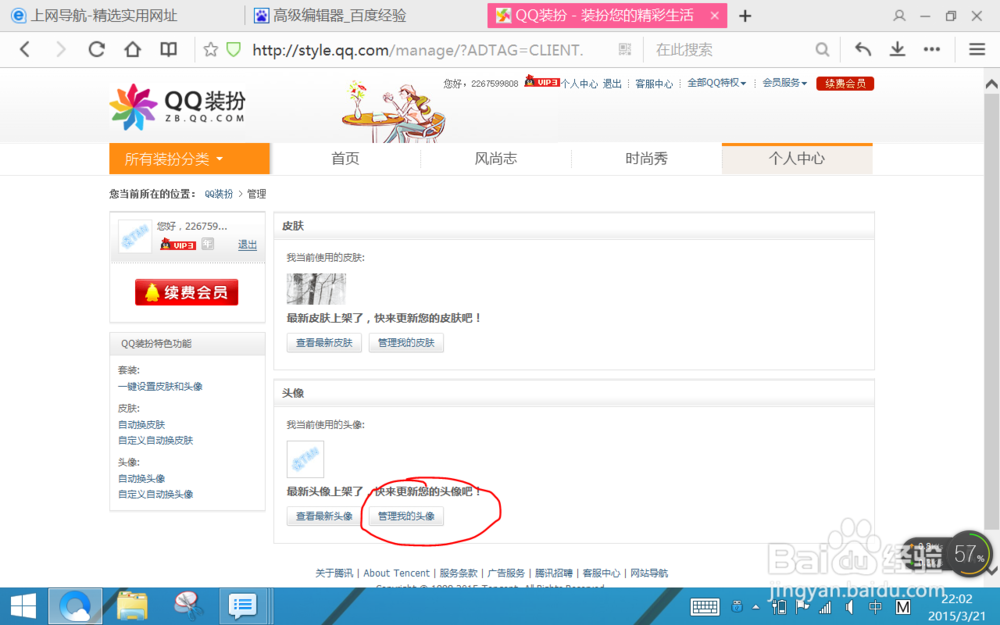The width and height of the screenshot is (1000, 625).
Task: Bookmark page with the star icon
Action: (210, 50)
